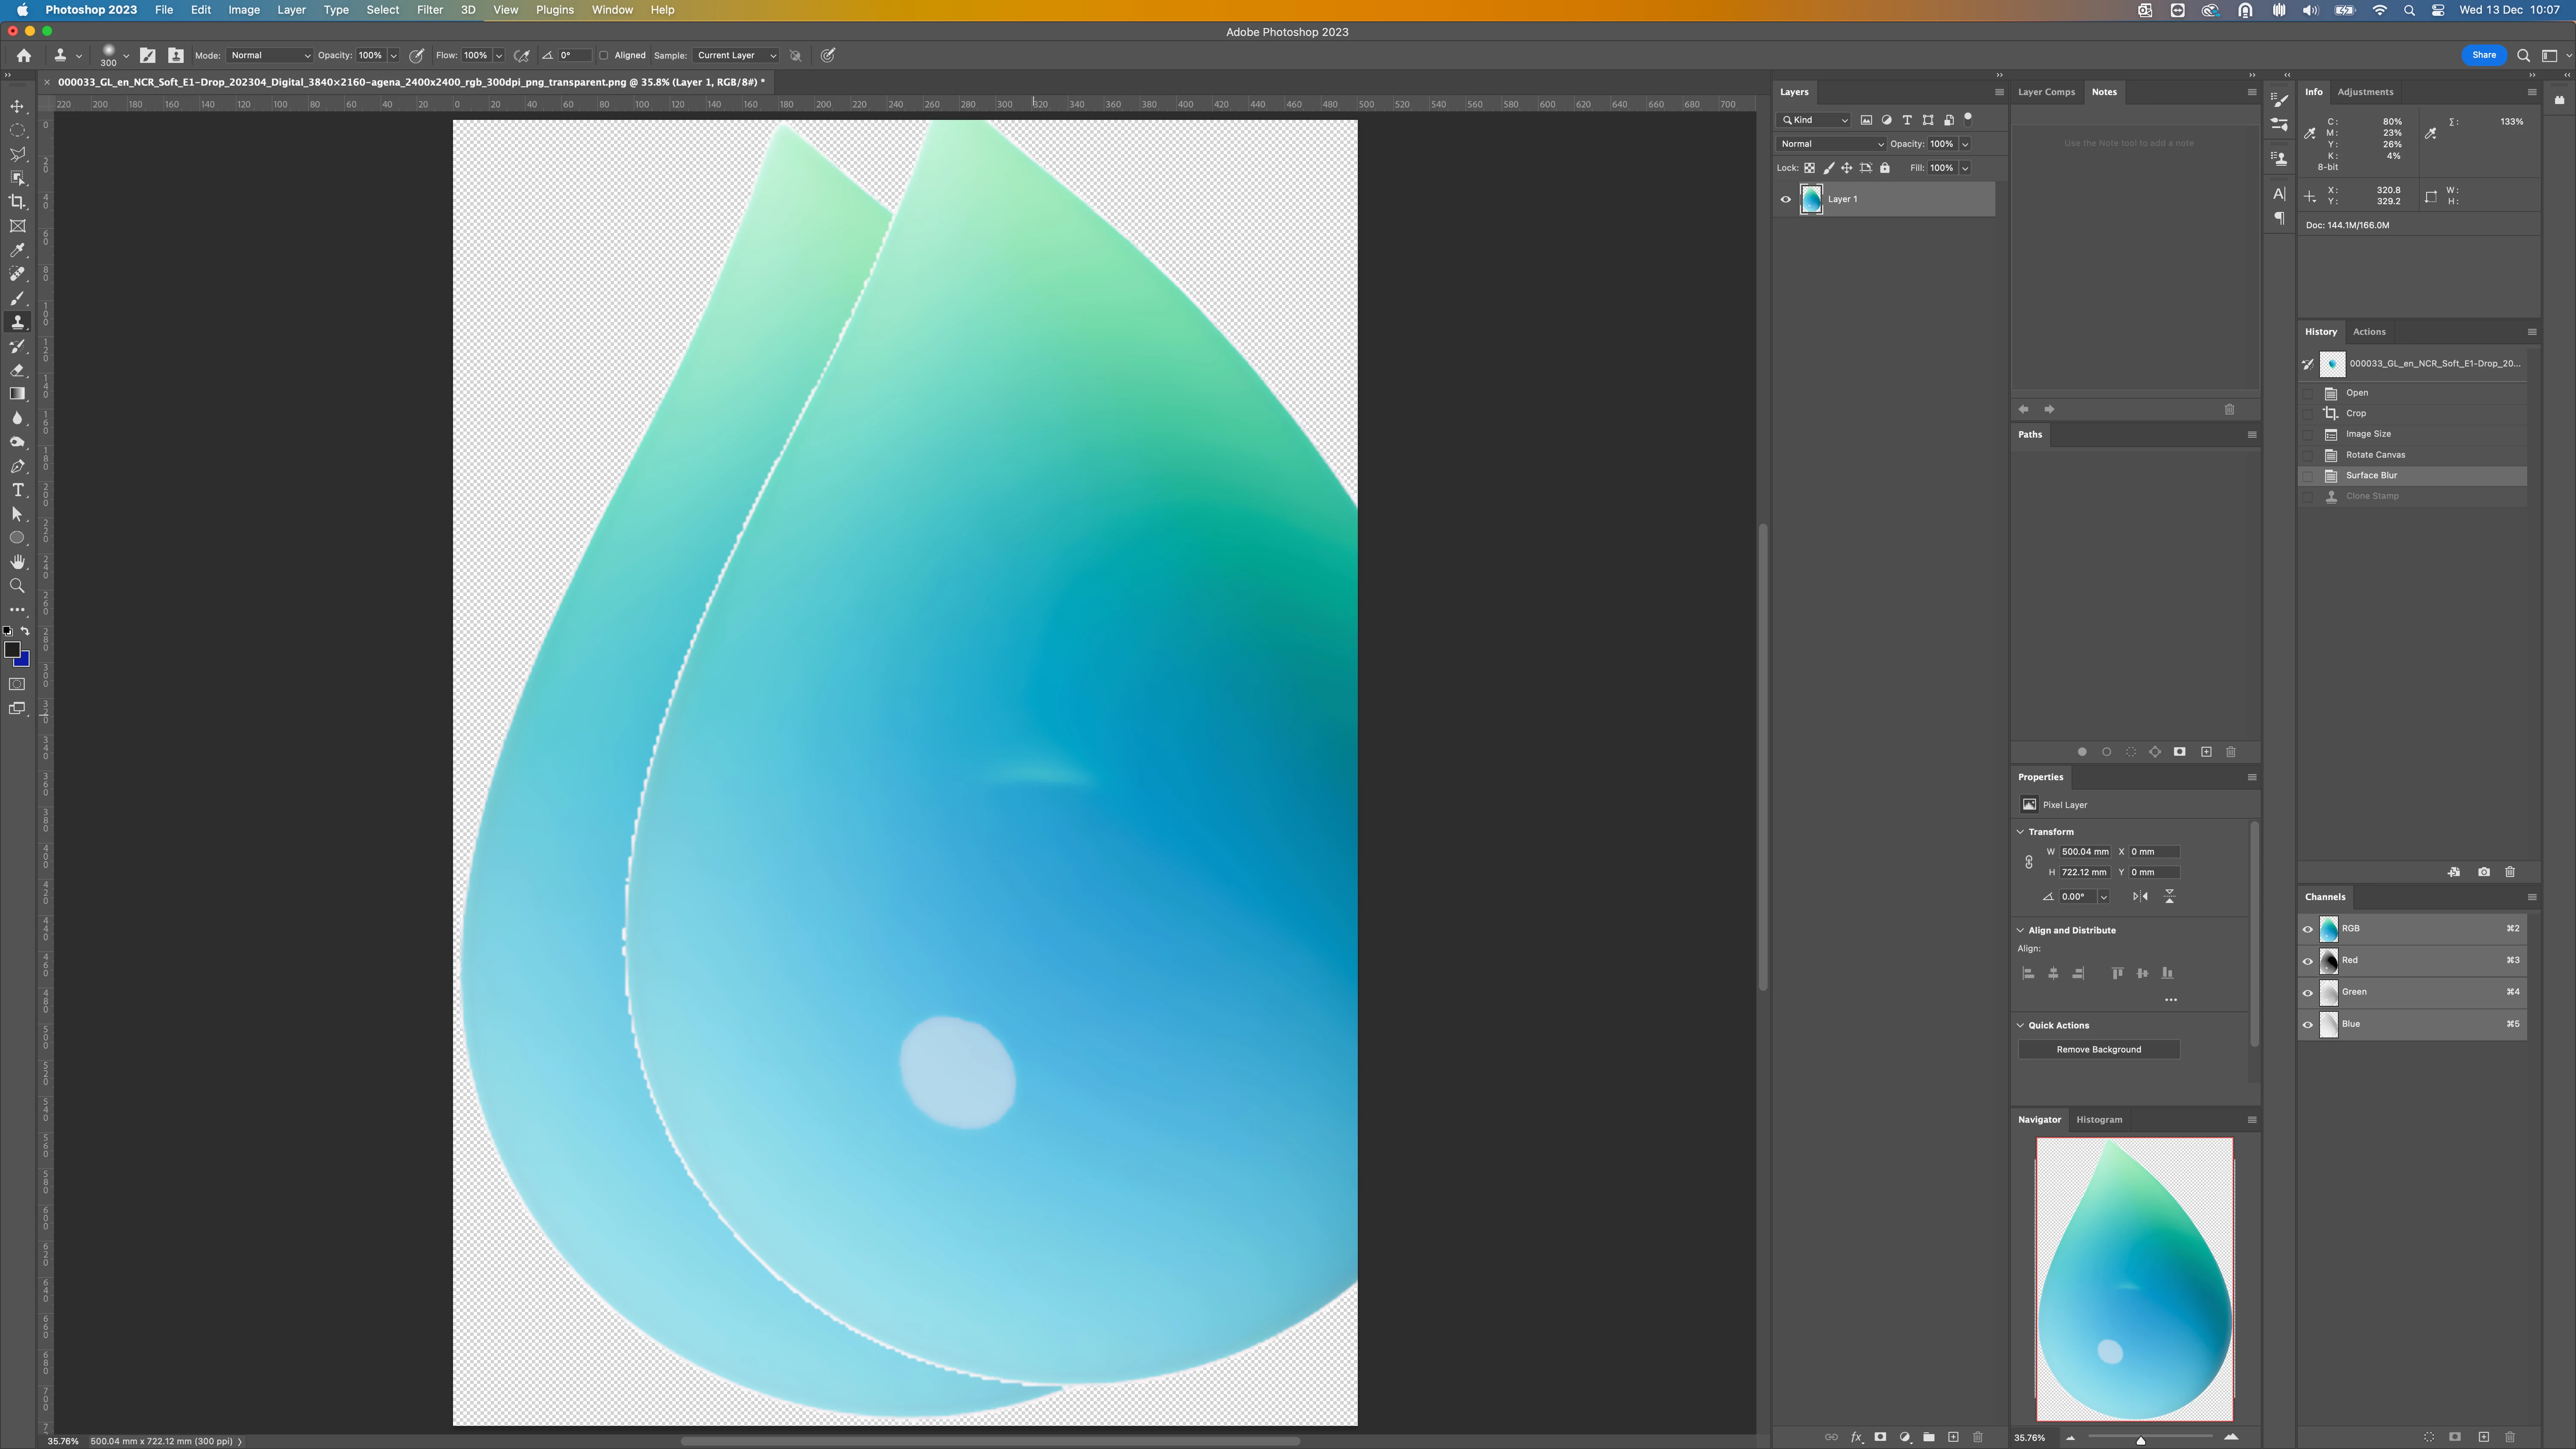Select the Hand tool
This screenshot has height=1449, width=2576.
coord(17,562)
